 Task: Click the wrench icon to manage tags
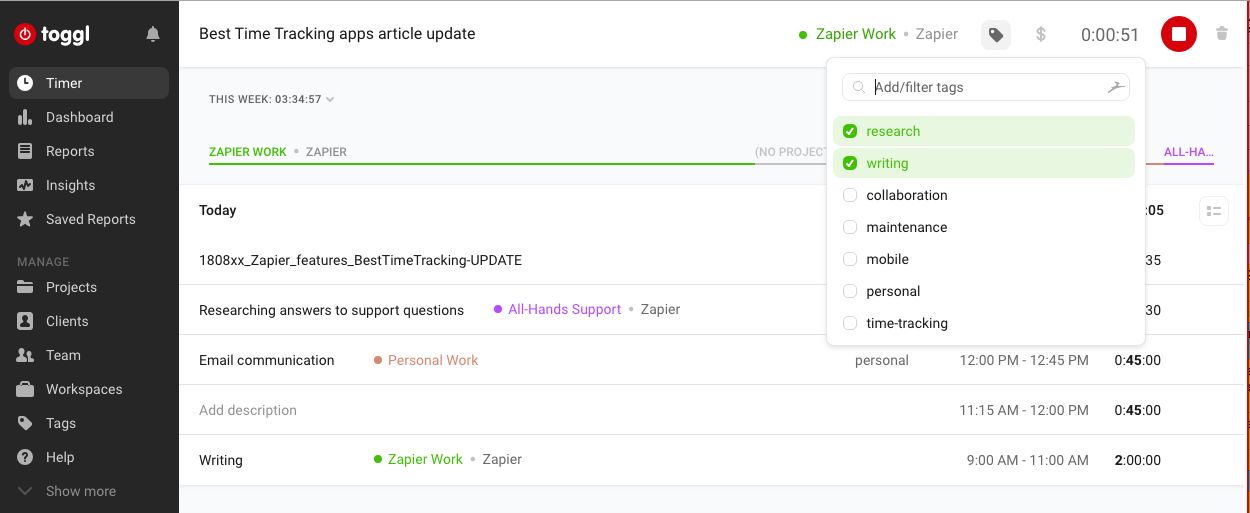pyautogui.click(x=1116, y=88)
